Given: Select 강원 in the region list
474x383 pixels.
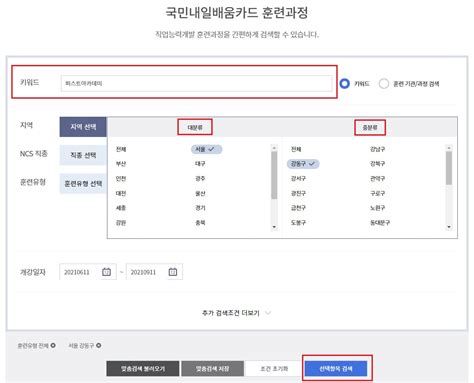Looking at the screenshot, I should point(121,222).
